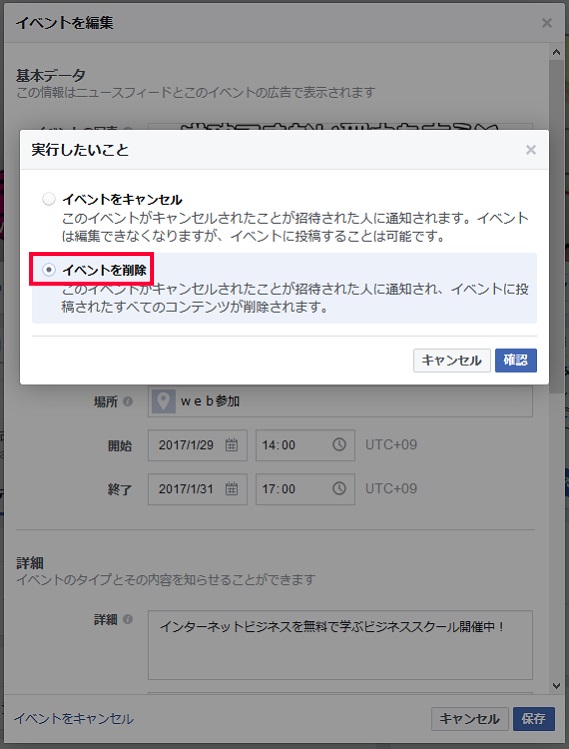569x749 pixels.
Task: Click the イベントのタイプとその内容を知らせることができます text
Action: point(166,580)
